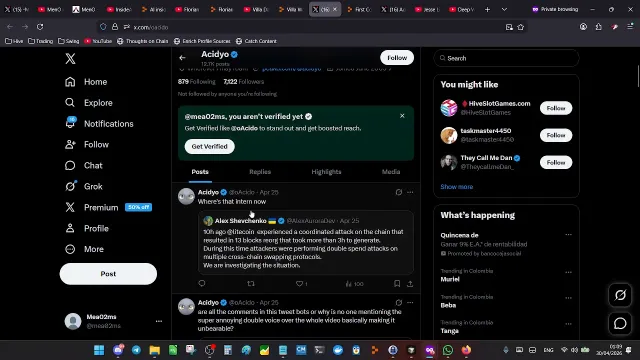The height and width of the screenshot is (360, 640).
Task: Open Thoughts on Chain bookmark
Action: [142, 41]
